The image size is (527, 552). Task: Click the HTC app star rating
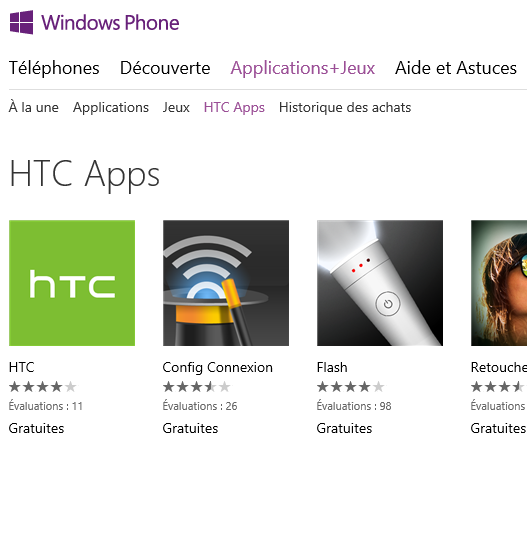click(x=43, y=387)
